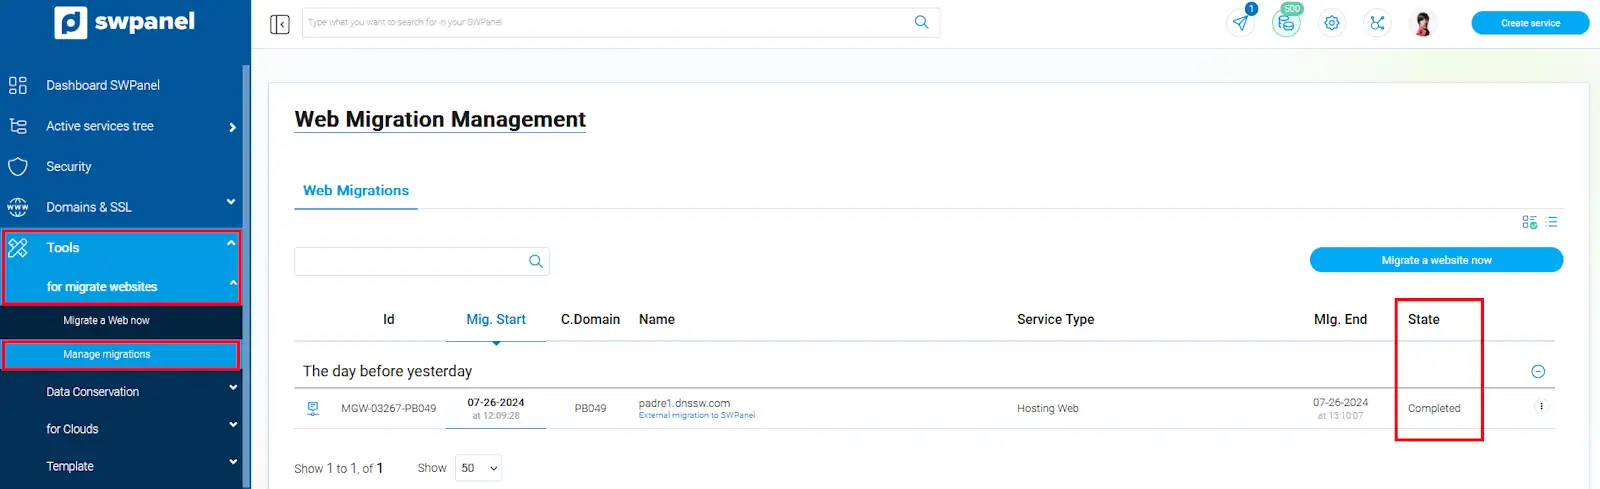
Task: Open the Show 50 rows dropdown
Action: [x=478, y=468]
